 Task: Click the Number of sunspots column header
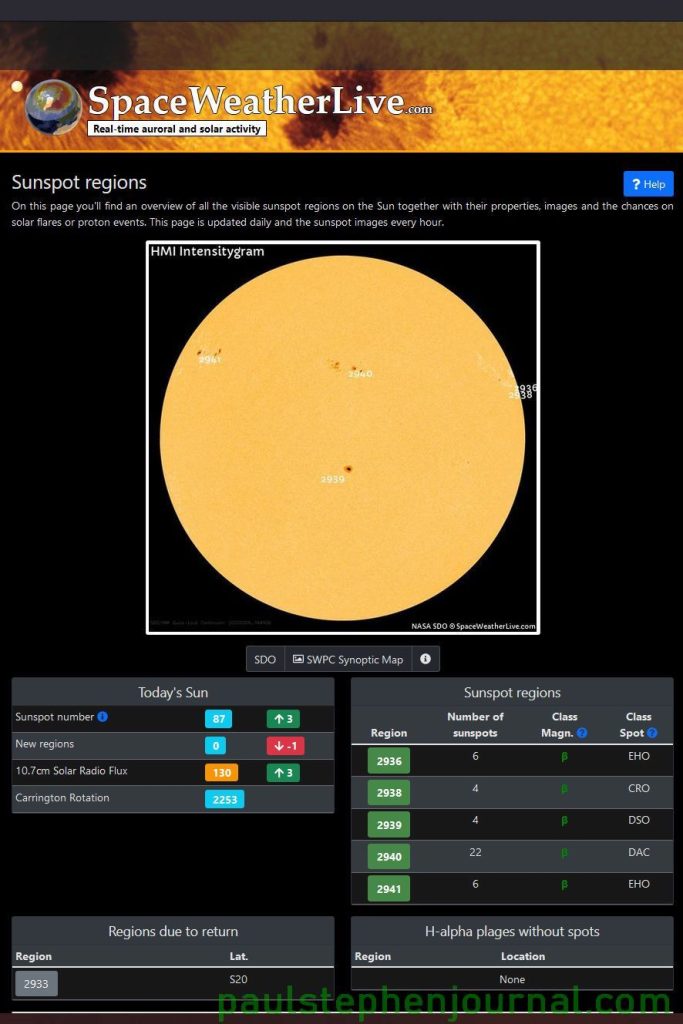click(475, 725)
